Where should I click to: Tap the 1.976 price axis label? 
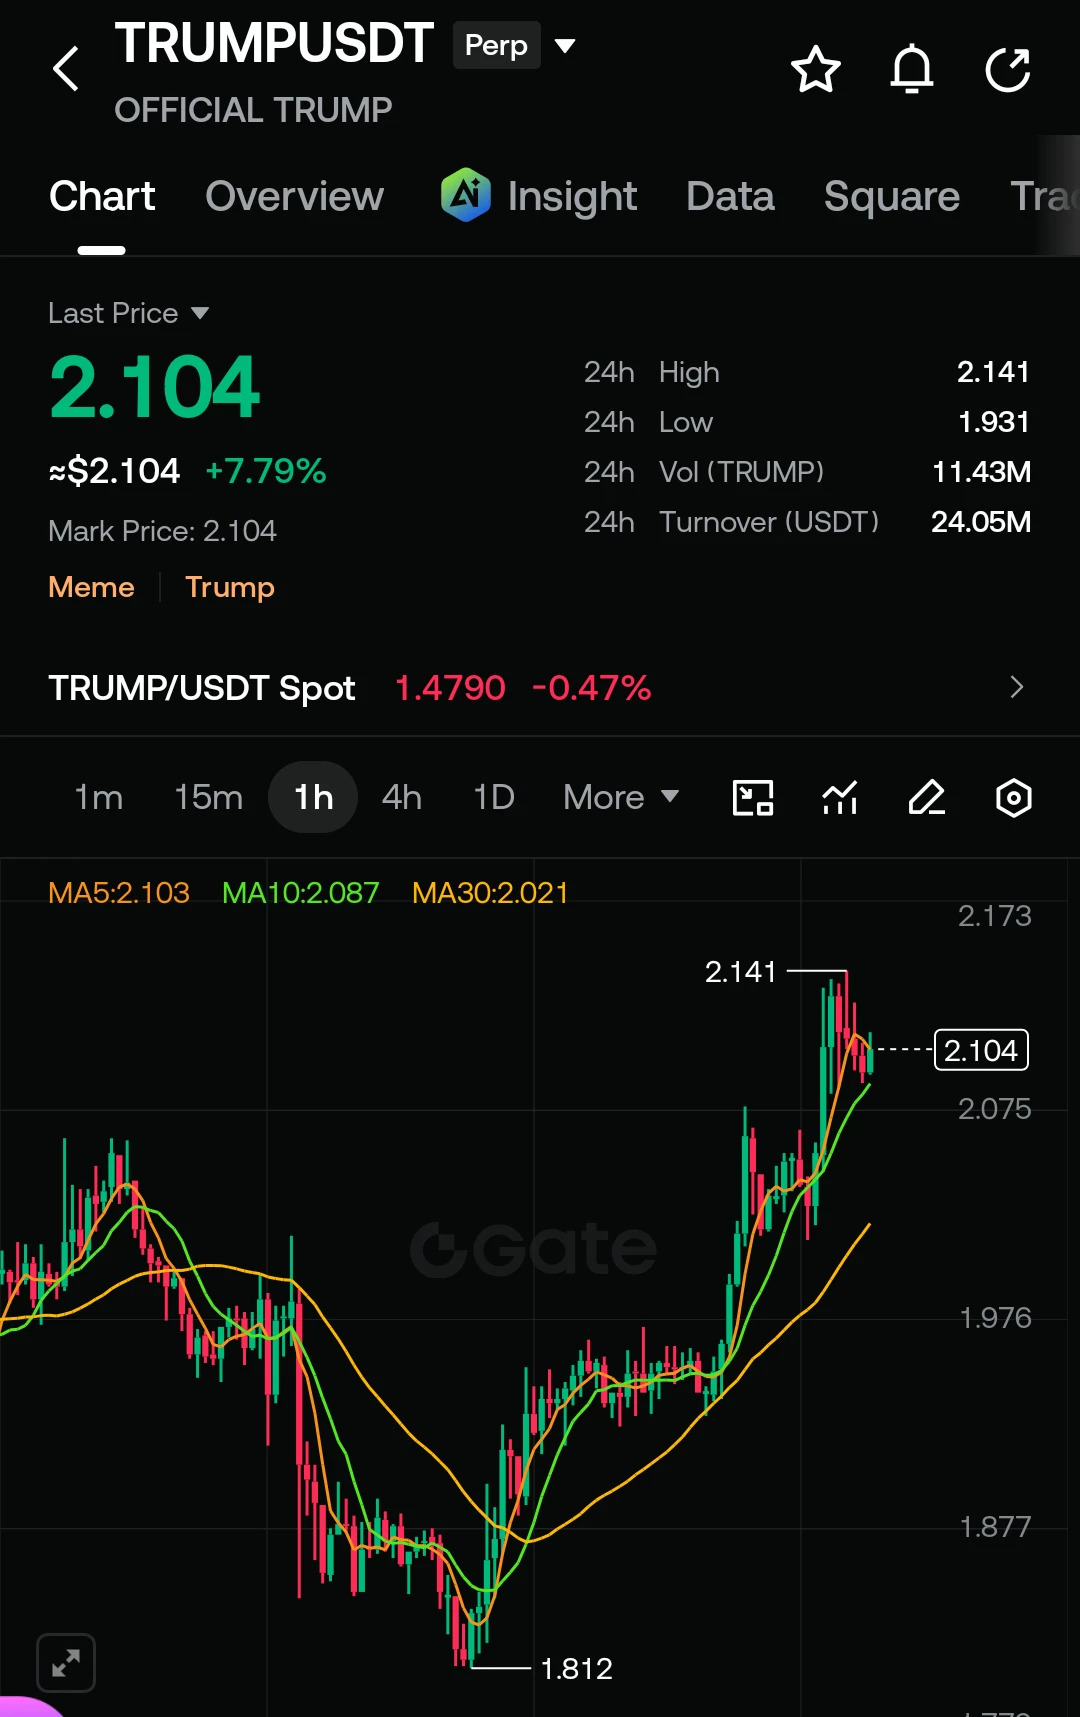[x=995, y=1317]
